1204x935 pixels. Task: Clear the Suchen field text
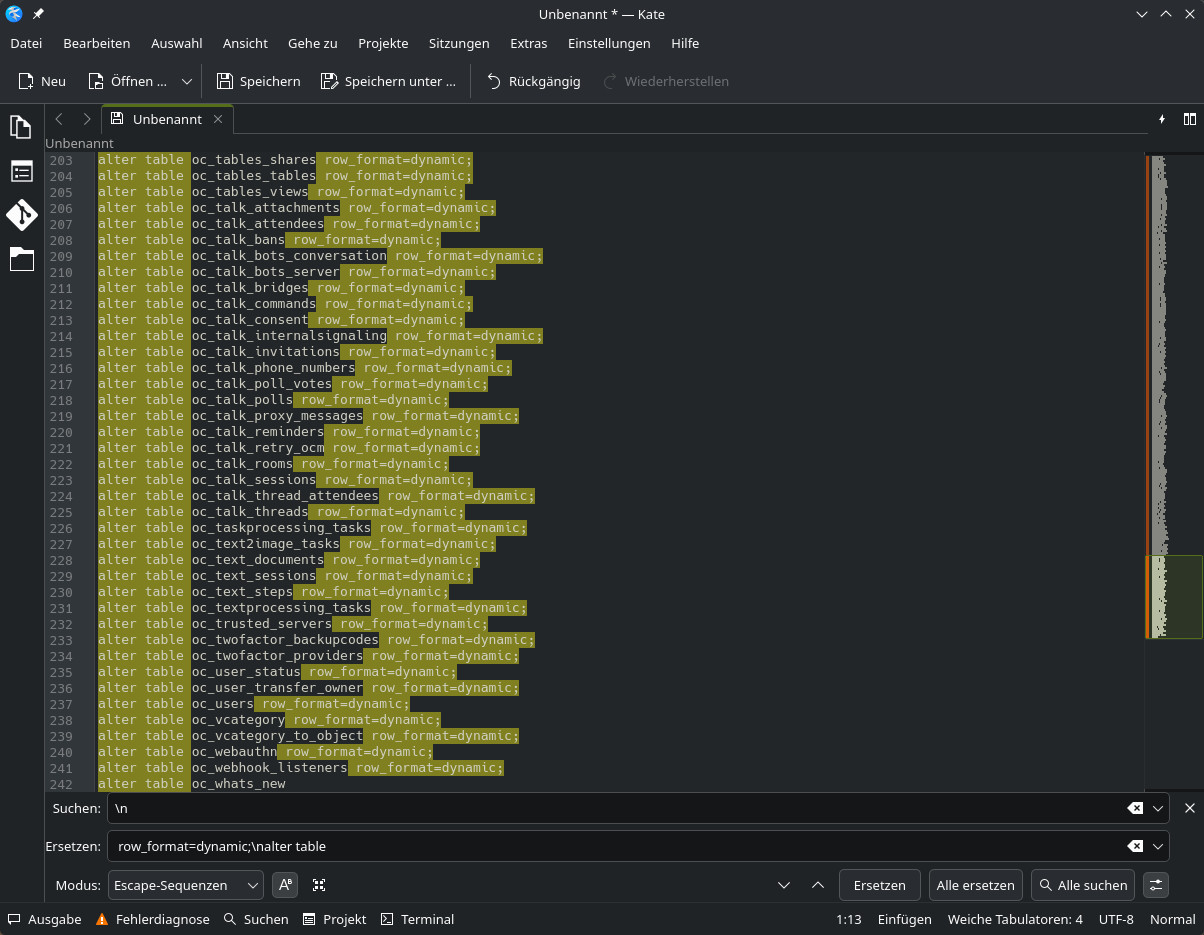tap(1135, 808)
